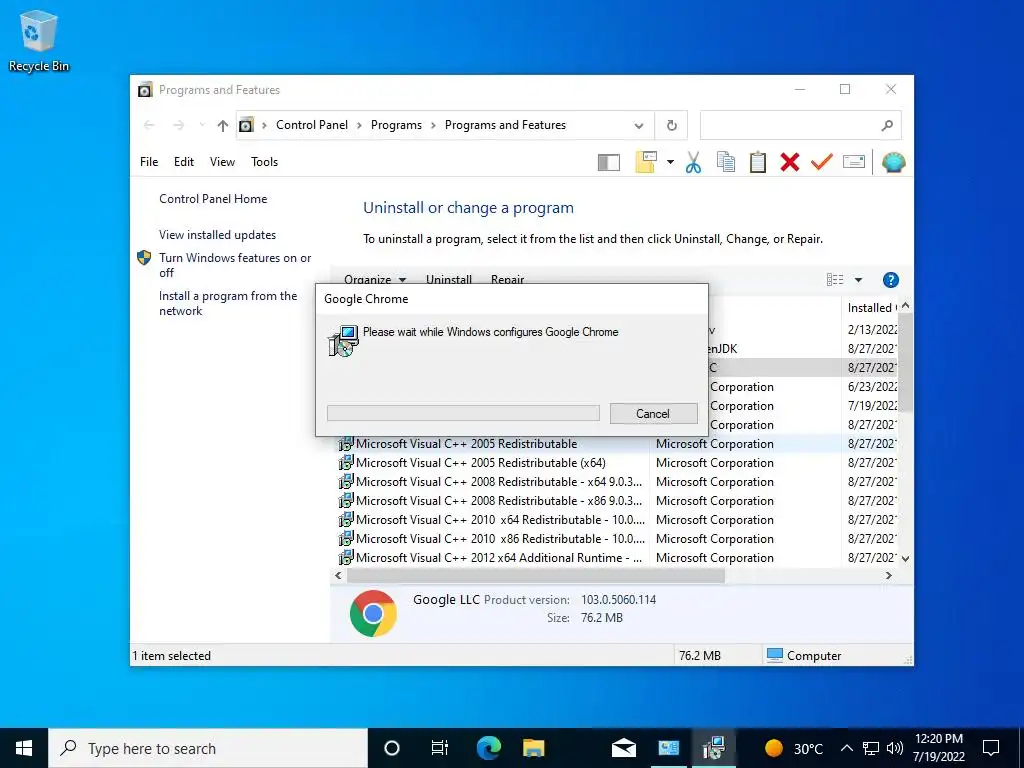Click the Paste clipboard icon
The width and height of the screenshot is (1024, 768).
coord(758,162)
